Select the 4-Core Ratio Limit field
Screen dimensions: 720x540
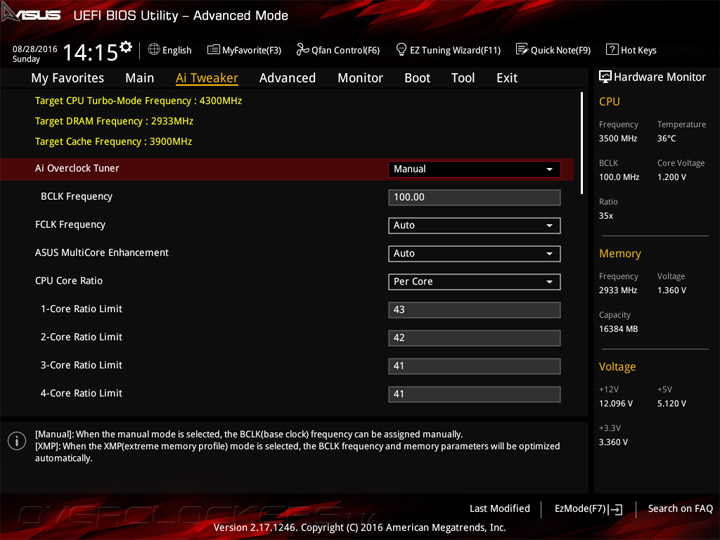click(x=474, y=394)
